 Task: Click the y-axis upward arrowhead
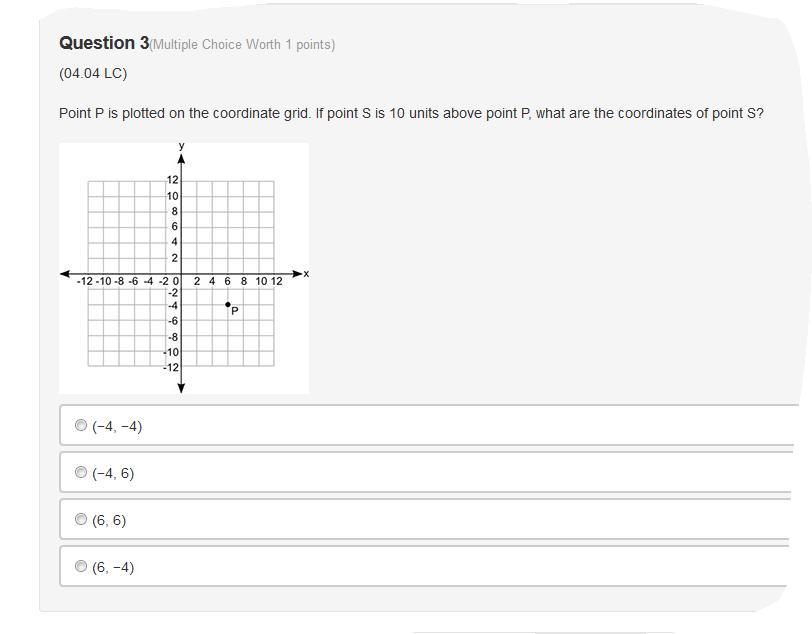click(x=181, y=158)
